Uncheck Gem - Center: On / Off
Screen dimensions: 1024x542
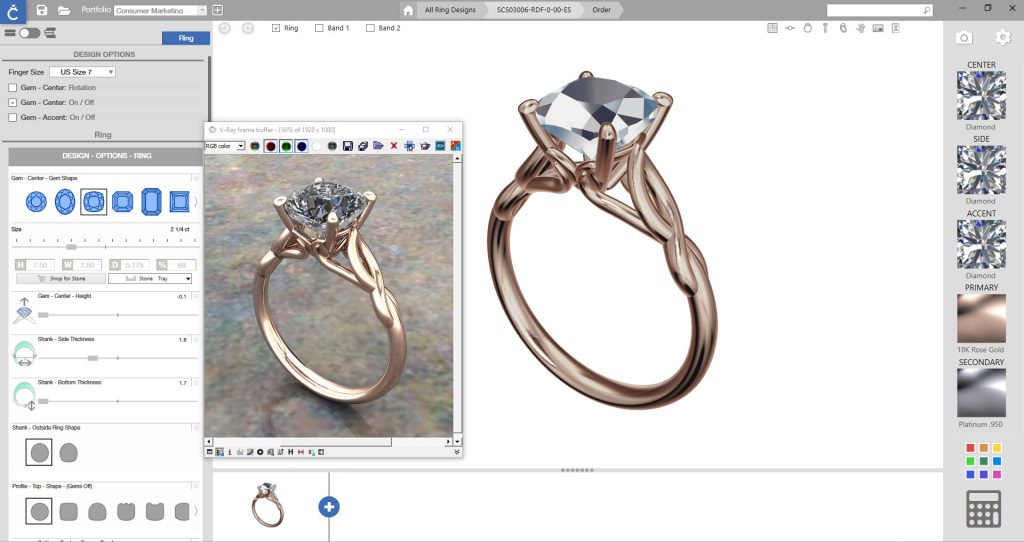pyautogui.click(x=12, y=103)
